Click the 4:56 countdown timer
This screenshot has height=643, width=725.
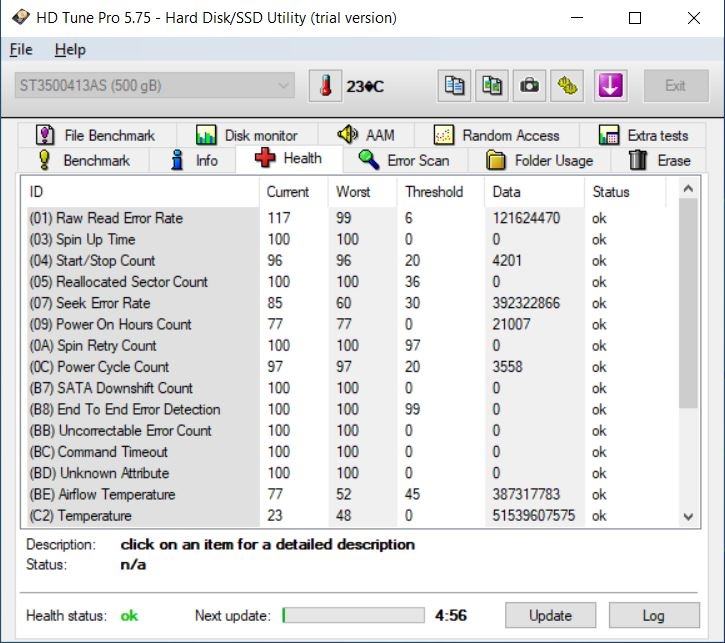point(451,615)
